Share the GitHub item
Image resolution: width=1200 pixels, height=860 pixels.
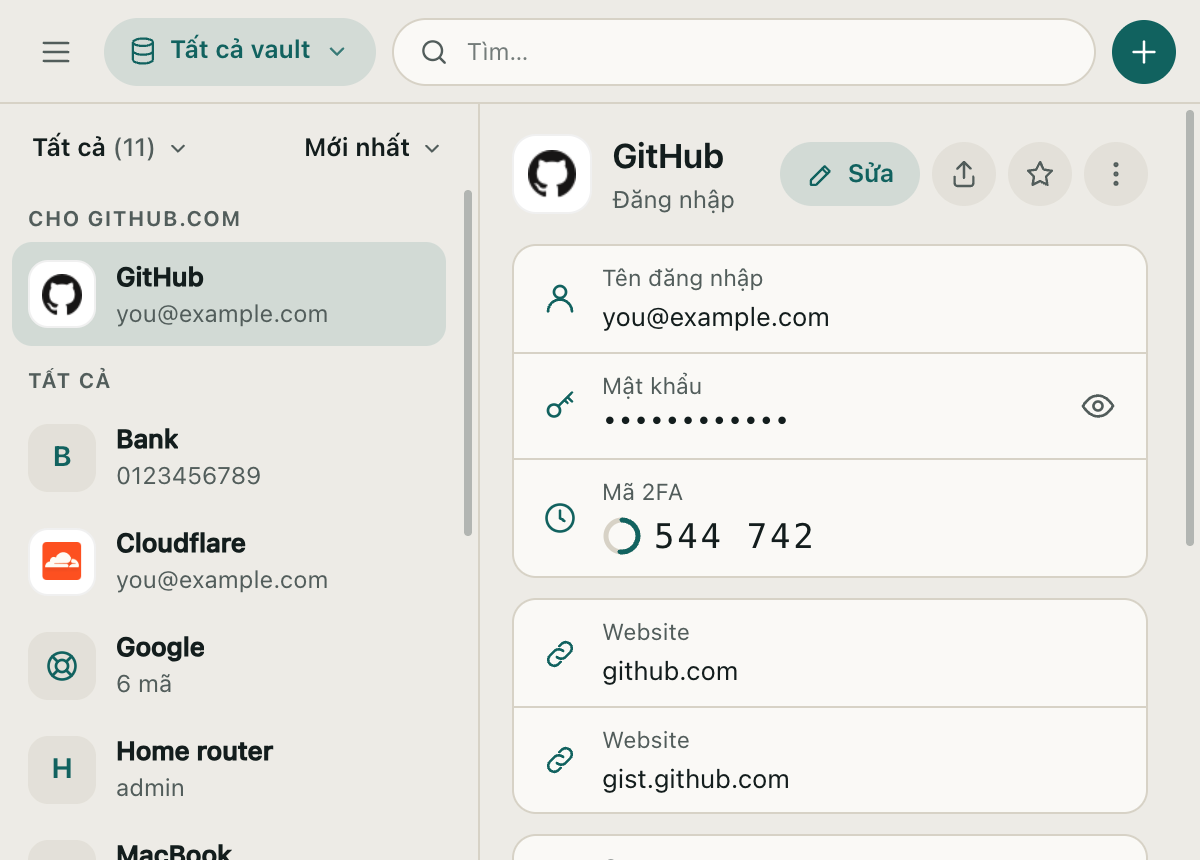point(964,174)
